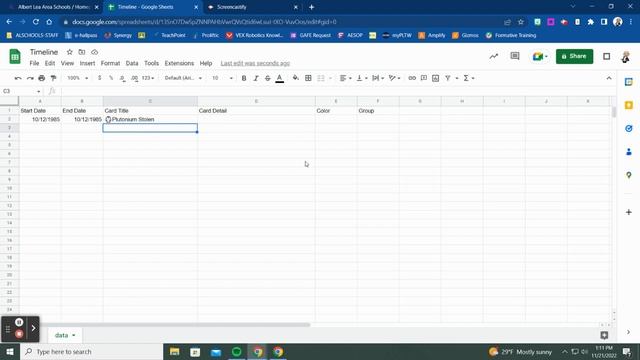This screenshot has height=360, width=640.
Task: Open horizontal align dropdown
Action: [345, 78]
